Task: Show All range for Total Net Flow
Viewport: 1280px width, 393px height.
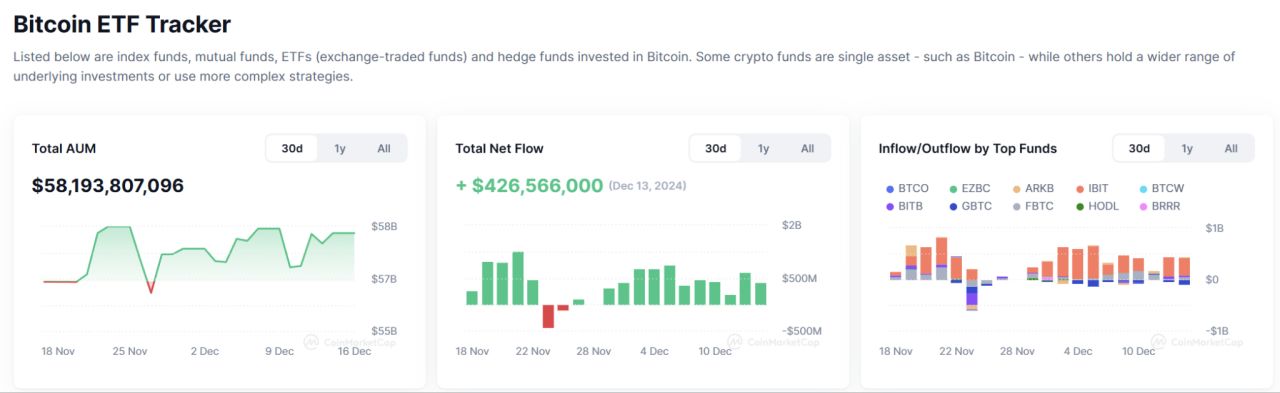Action: click(x=808, y=149)
